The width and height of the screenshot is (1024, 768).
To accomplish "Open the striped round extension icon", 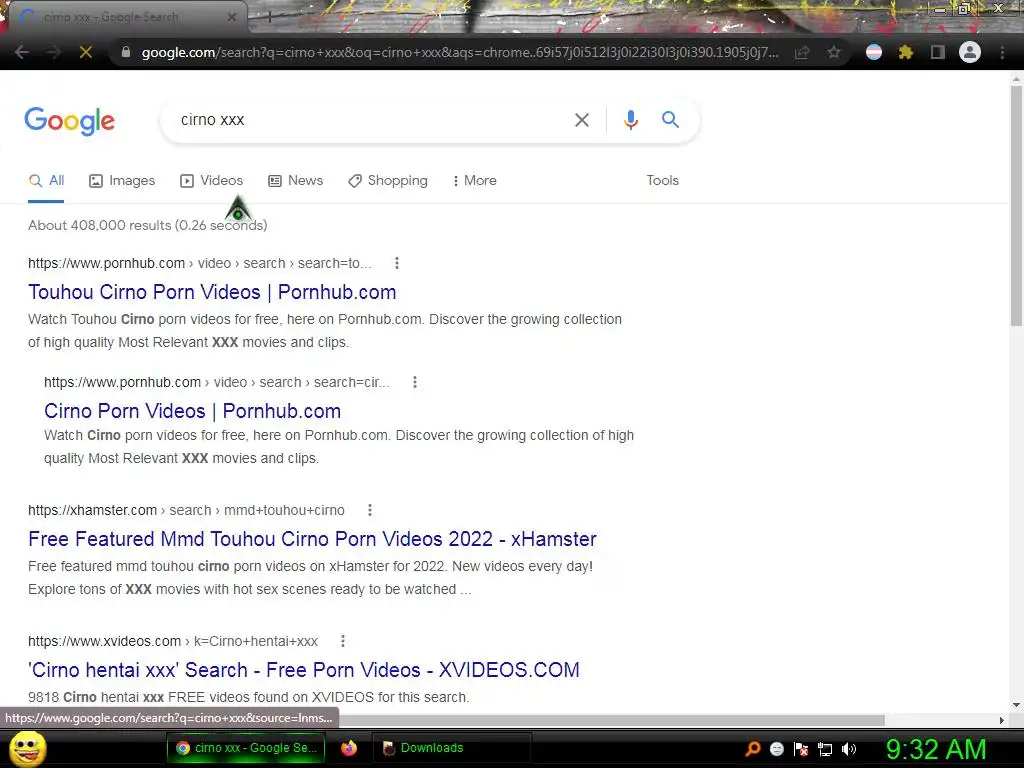I will (x=874, y=52).
